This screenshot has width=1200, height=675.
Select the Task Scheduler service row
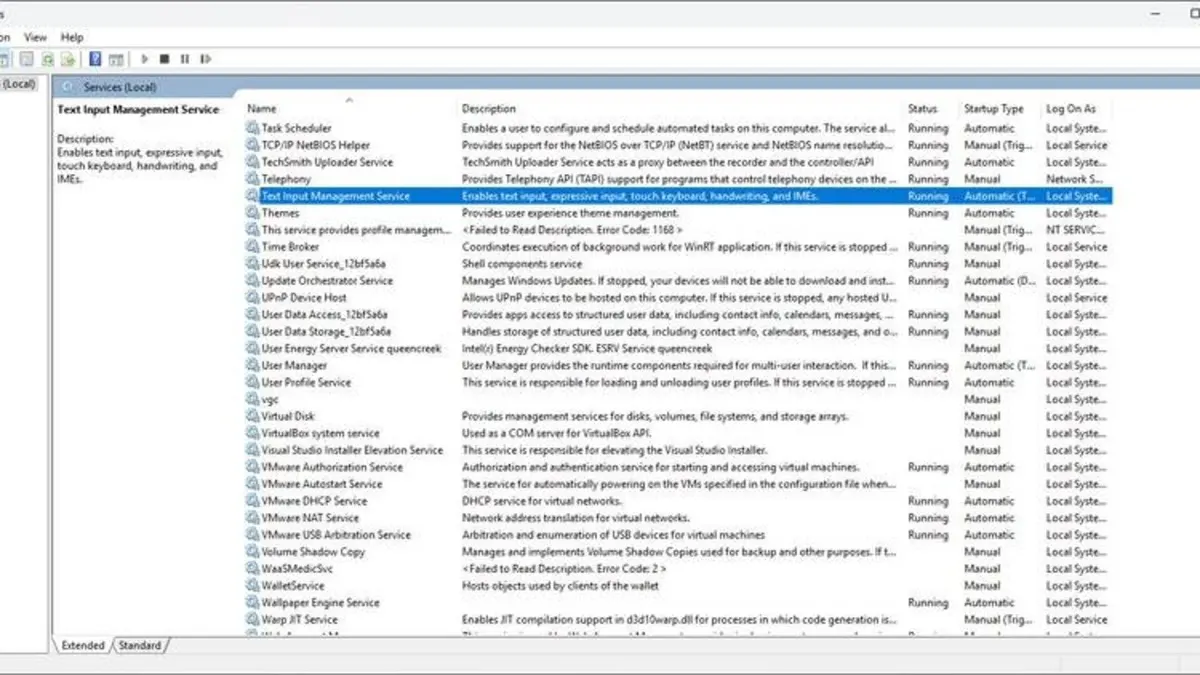[x=296, y=128]
